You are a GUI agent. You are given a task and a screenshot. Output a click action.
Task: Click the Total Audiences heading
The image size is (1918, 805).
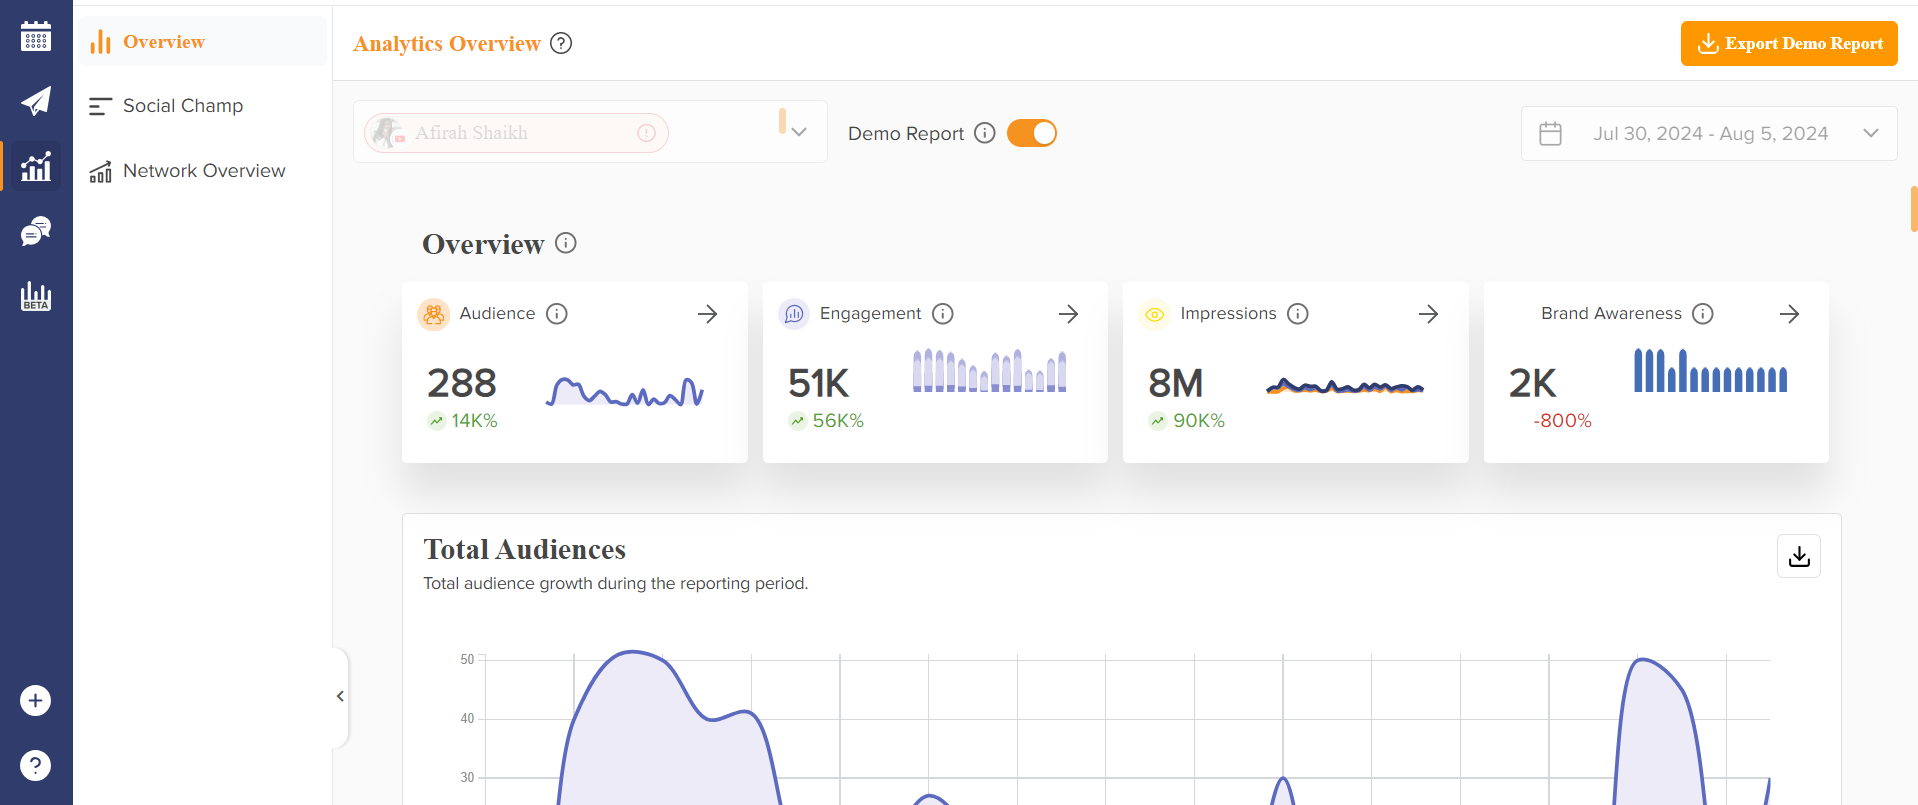(x=524, y=549)
